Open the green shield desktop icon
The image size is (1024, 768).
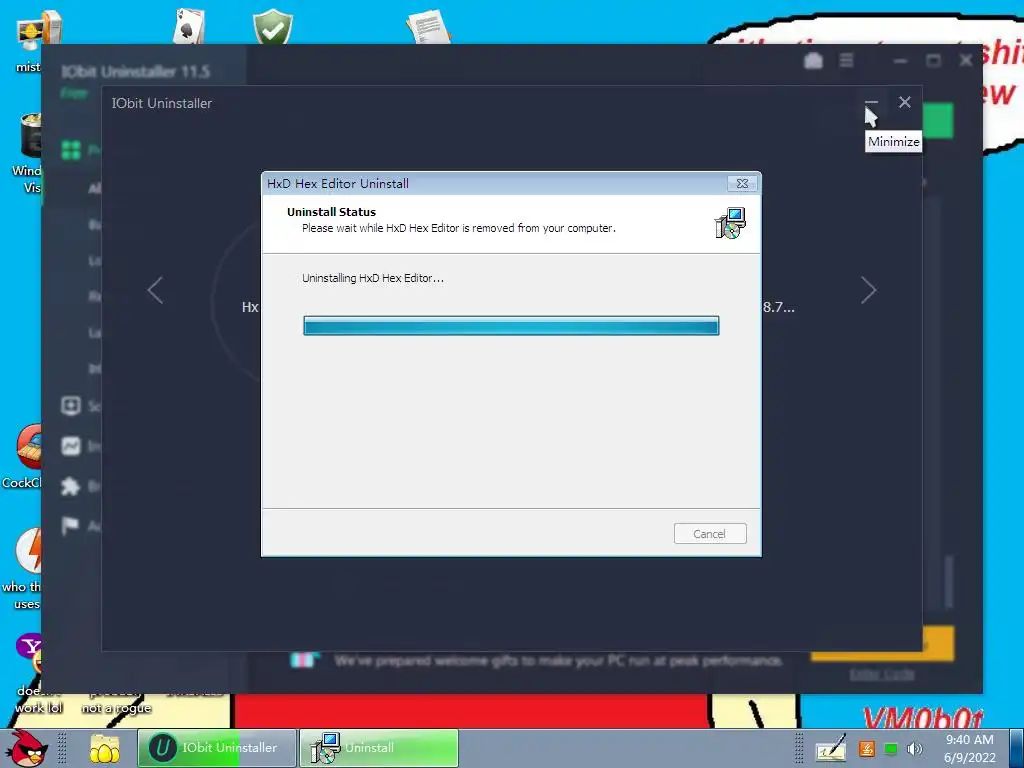pyautogui.click(x=273, y=26)
